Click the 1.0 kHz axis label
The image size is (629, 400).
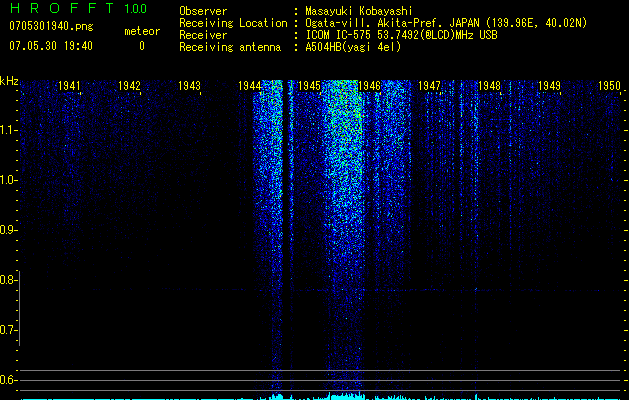8,180
